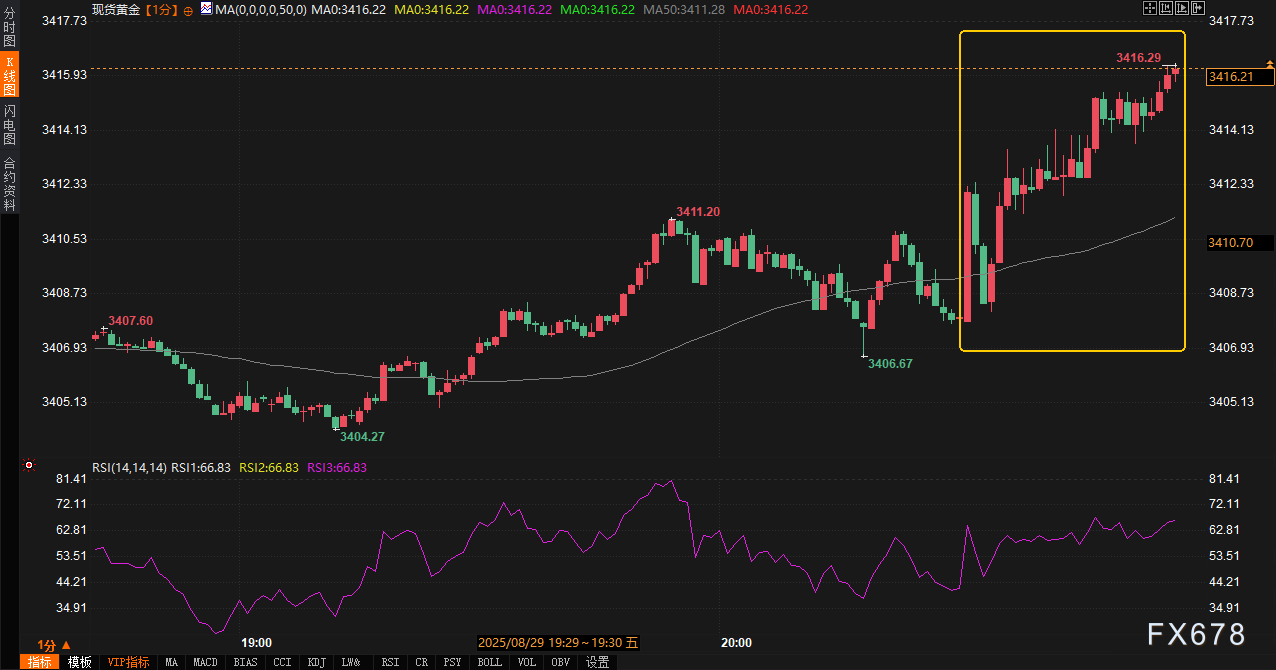The width and height of the screenshot is (1276, 670).
Task: Select the K线图 sidebar view
Action: pyautogui.click(x=9, y=75)
